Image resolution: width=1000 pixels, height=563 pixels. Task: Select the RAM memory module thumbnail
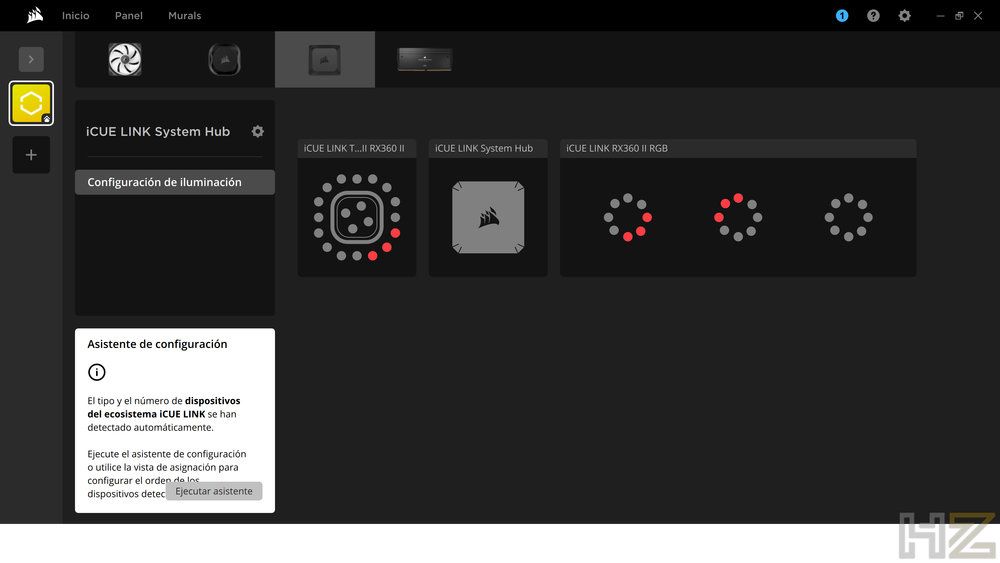(x=425, y=60)
